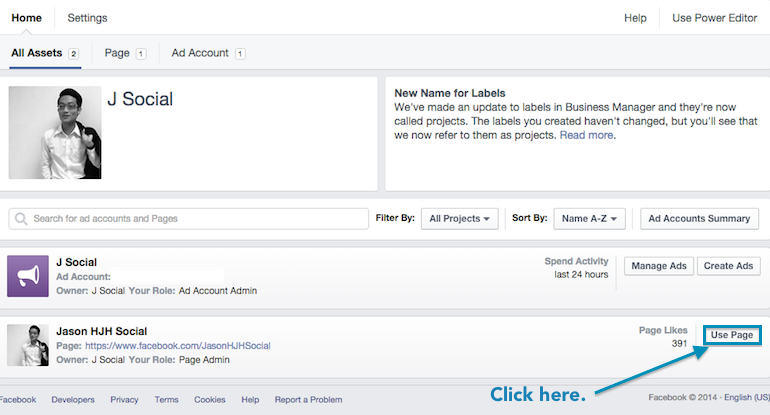Click Report a Problem in footer
This screenshot has width=770, height=415.
pyautogui.click(x=308, y=400)
